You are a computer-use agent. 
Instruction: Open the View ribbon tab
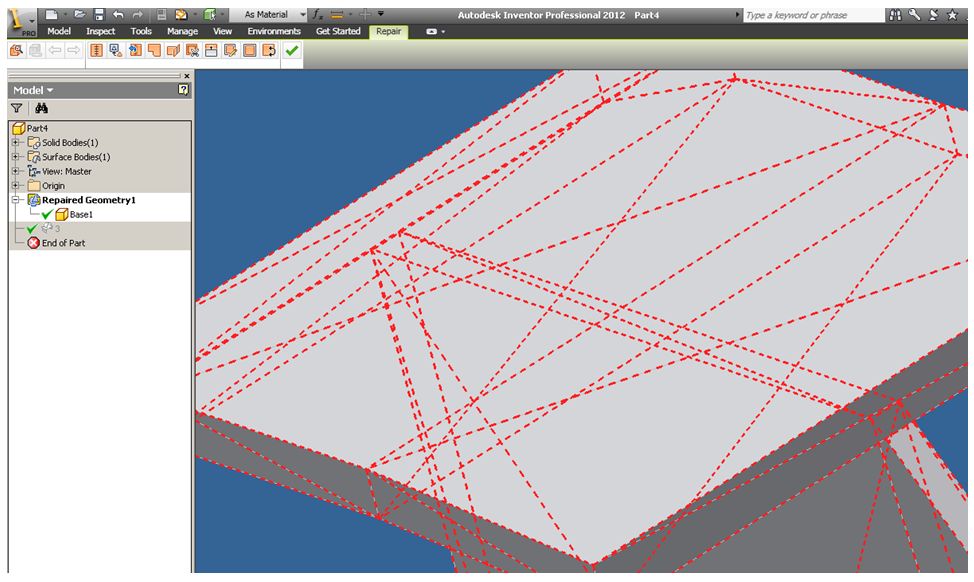pos(222,31)
